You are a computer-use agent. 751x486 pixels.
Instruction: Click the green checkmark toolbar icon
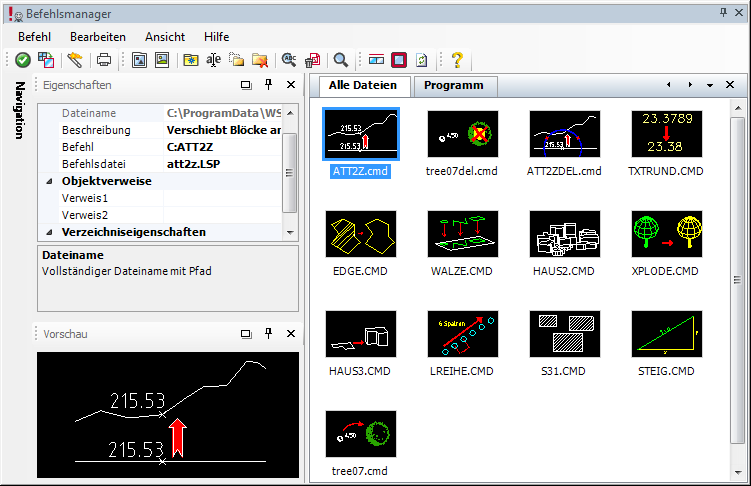tap(22, 60)
